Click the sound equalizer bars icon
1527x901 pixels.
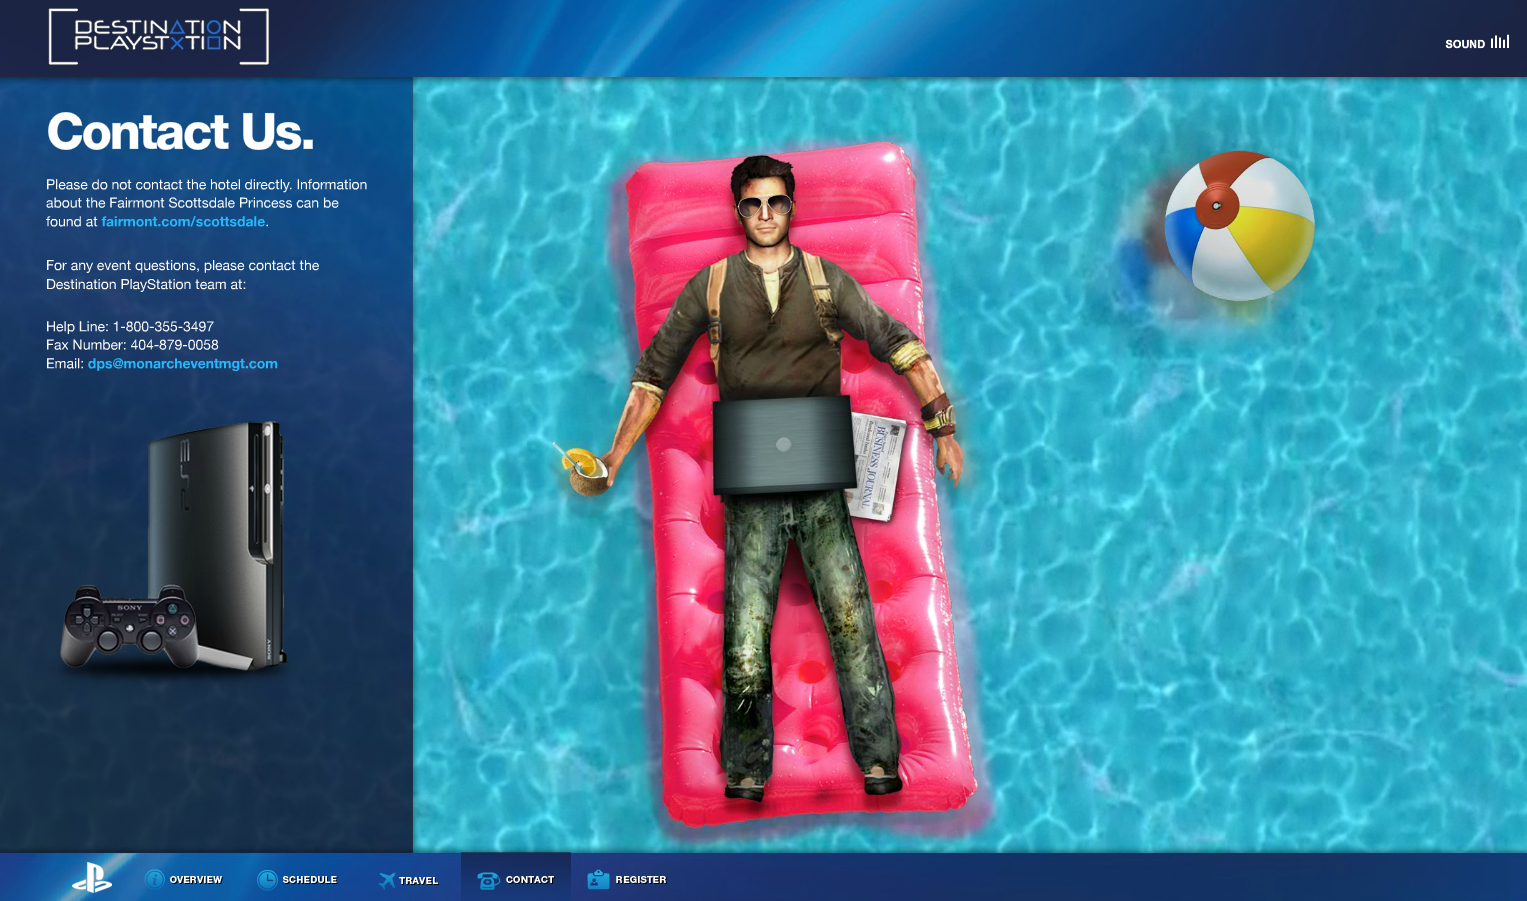tap(1500, 42)
